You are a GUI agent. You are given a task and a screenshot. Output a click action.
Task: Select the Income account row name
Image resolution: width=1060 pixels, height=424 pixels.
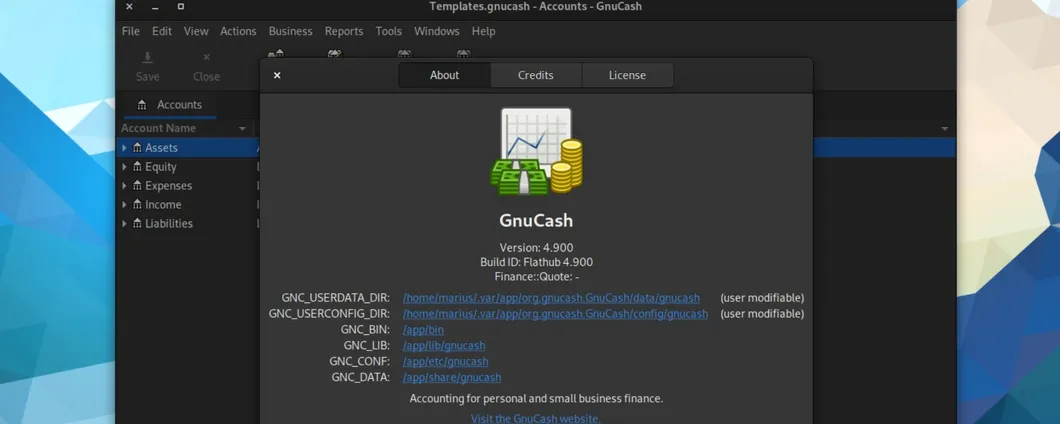(x=163, y=204)
